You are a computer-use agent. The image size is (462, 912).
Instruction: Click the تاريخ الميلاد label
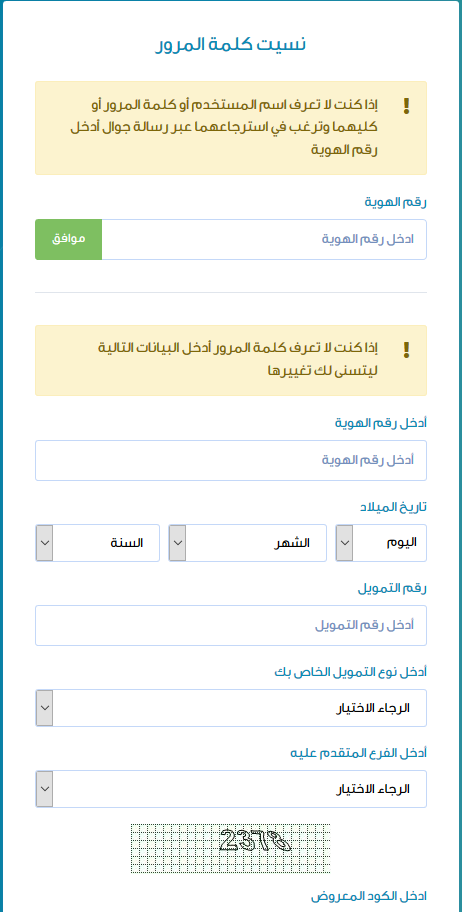click(x=393, y=507)
